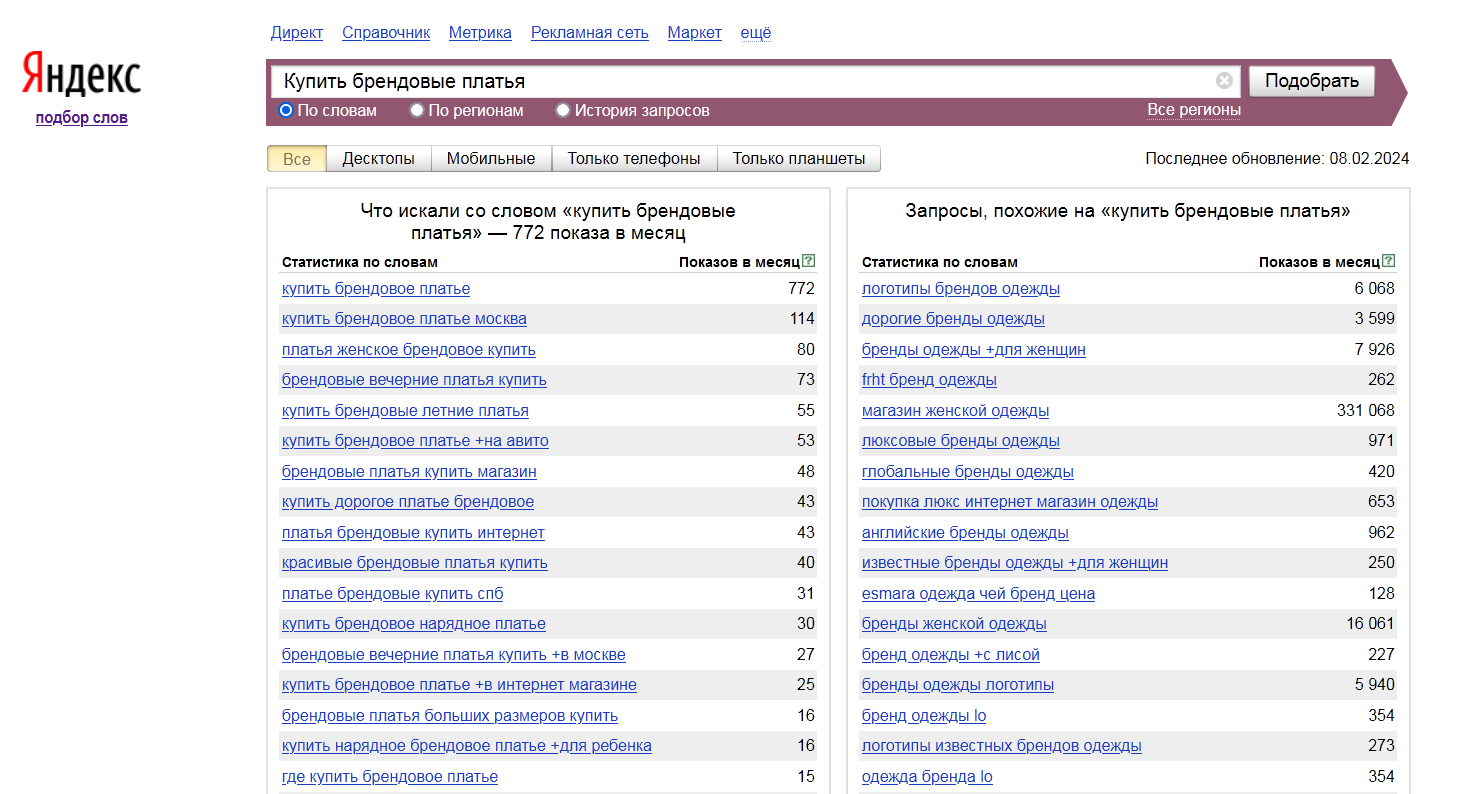The image size is (1460, 794).
Task: Open 'известные бренды одежды +для женщин'
Action: point(1015,563)
